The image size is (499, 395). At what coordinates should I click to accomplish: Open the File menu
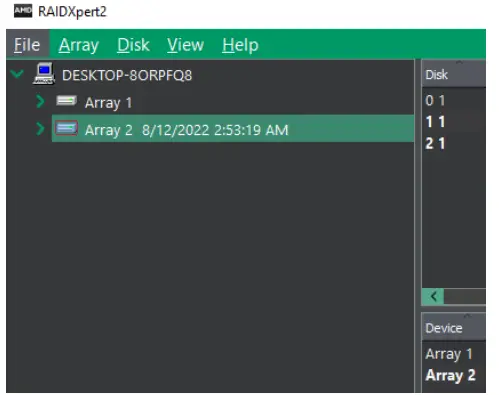click(27, 45)
